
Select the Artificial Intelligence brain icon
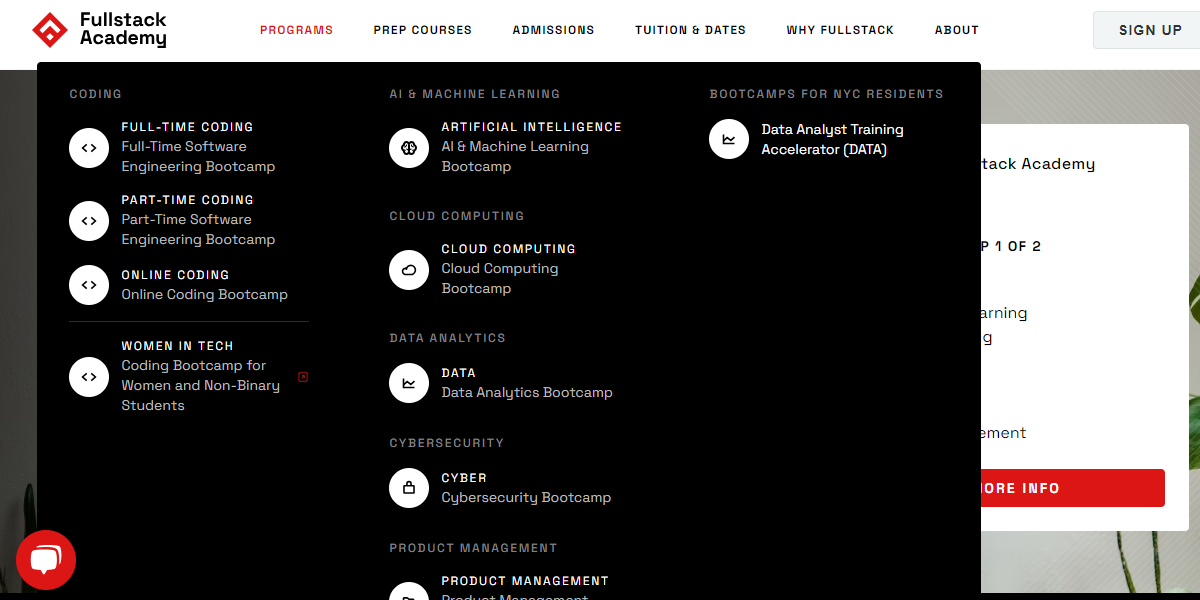(x=409, y=146)
